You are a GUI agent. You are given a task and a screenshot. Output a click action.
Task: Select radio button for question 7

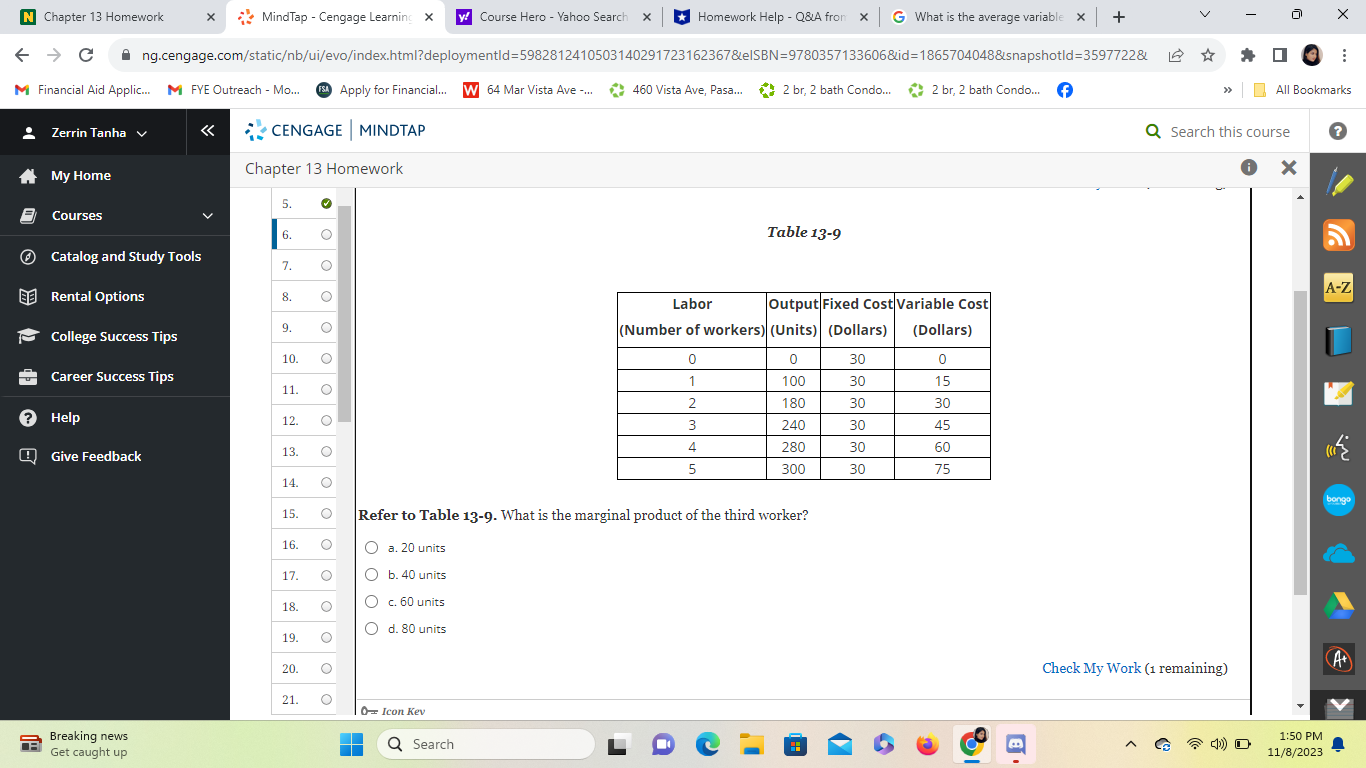[x=327, y=265]
